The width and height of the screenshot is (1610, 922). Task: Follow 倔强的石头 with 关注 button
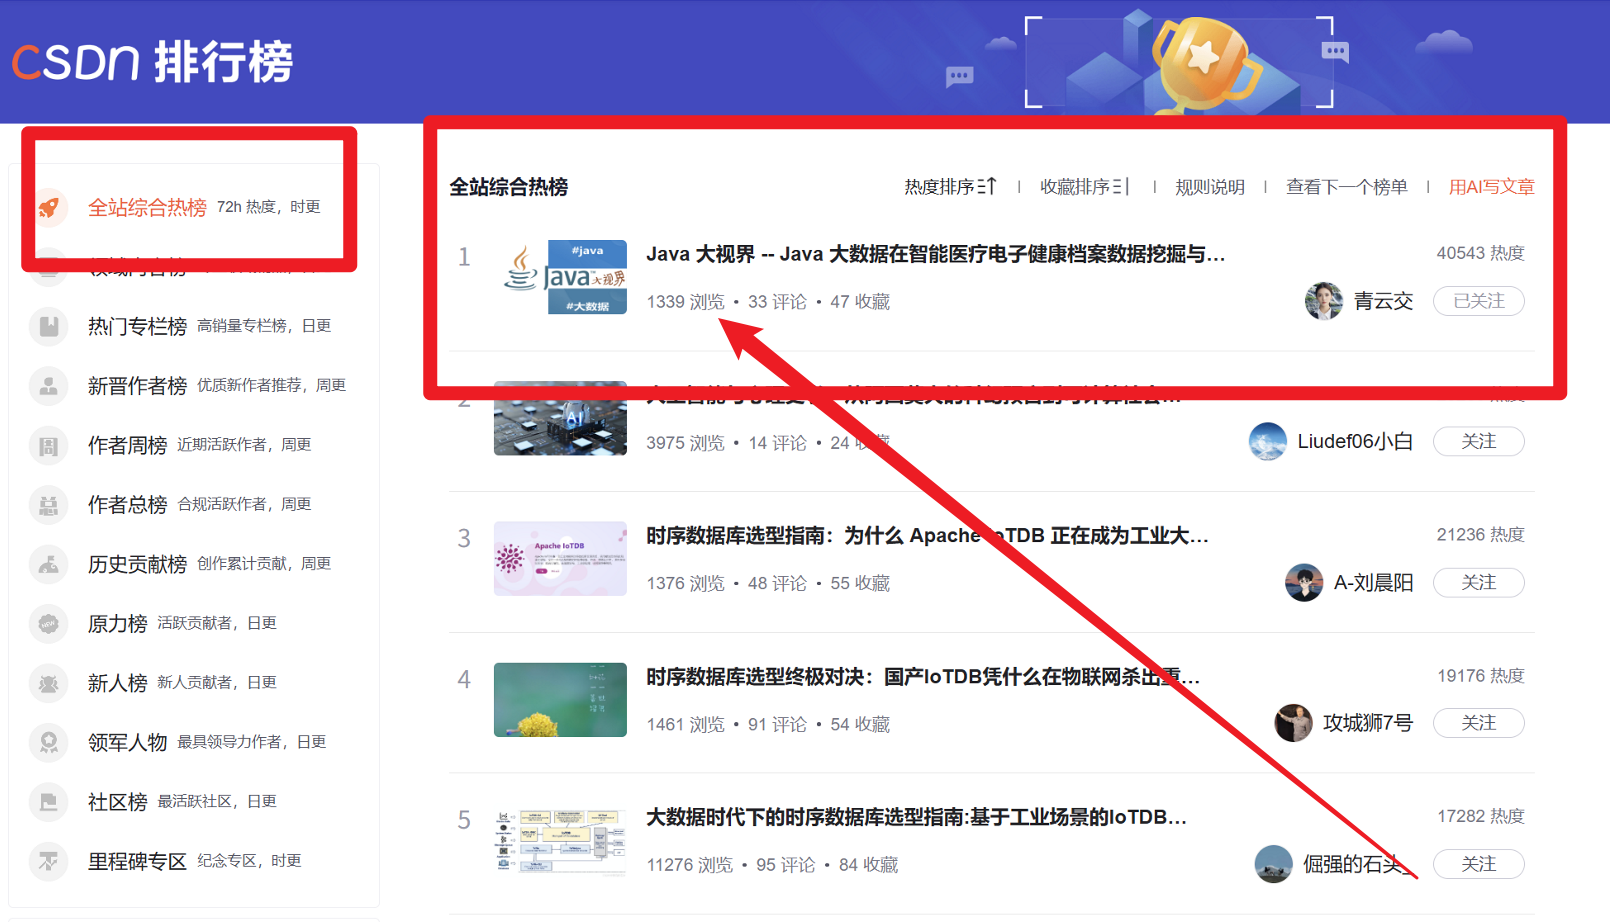pos(1478,864)
